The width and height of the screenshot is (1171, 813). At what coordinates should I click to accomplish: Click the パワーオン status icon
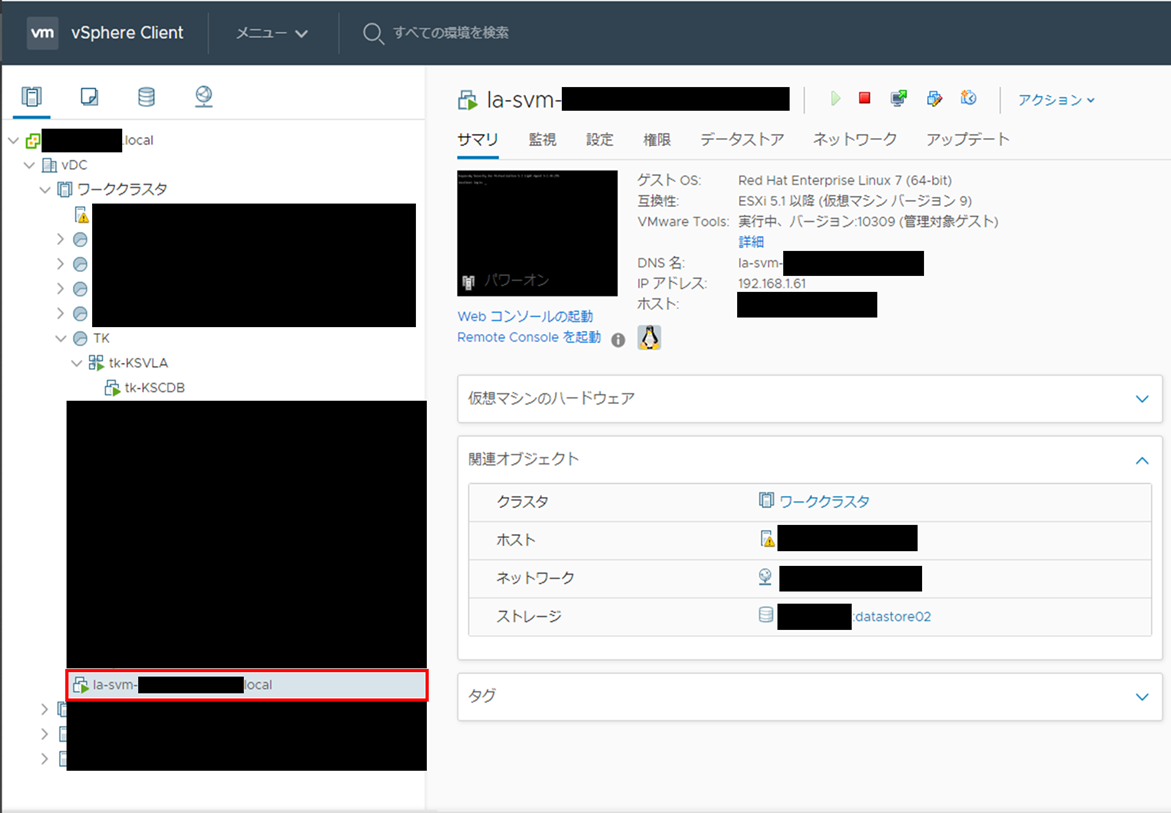click(468, 282)
